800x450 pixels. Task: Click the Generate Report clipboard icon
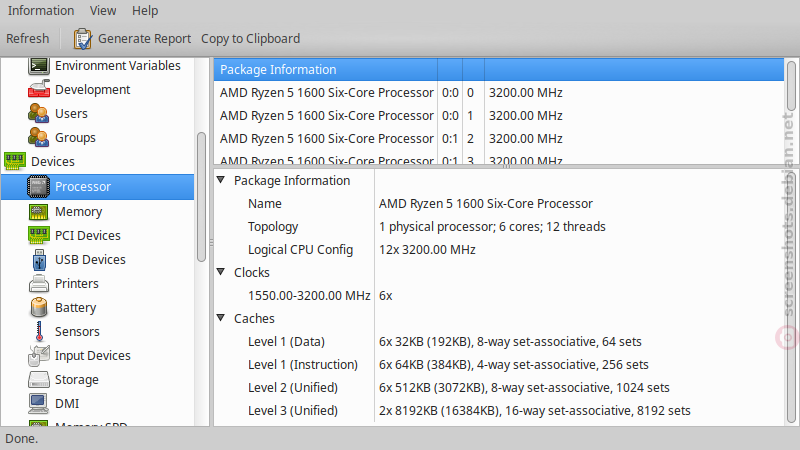[83, 39]
